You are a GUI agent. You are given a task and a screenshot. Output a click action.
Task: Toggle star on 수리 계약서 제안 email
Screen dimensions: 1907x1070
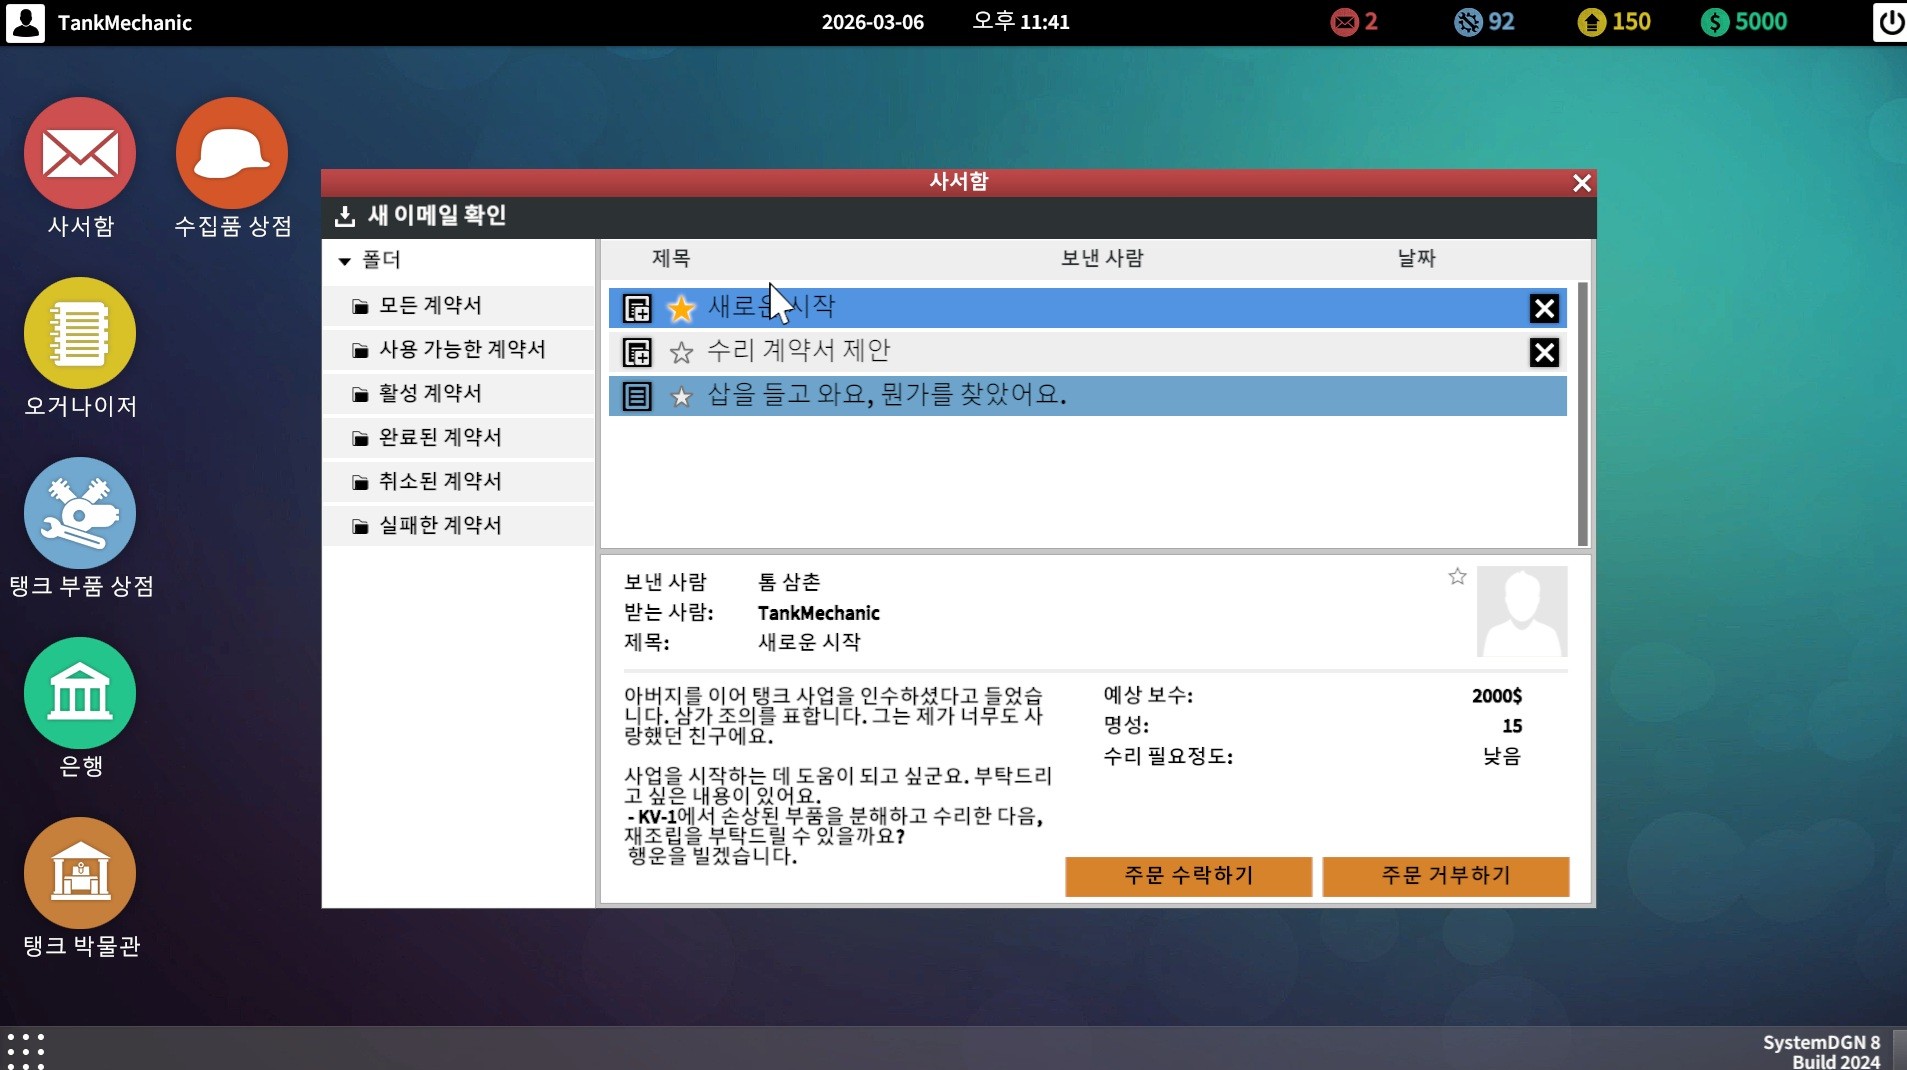(681, 352)
